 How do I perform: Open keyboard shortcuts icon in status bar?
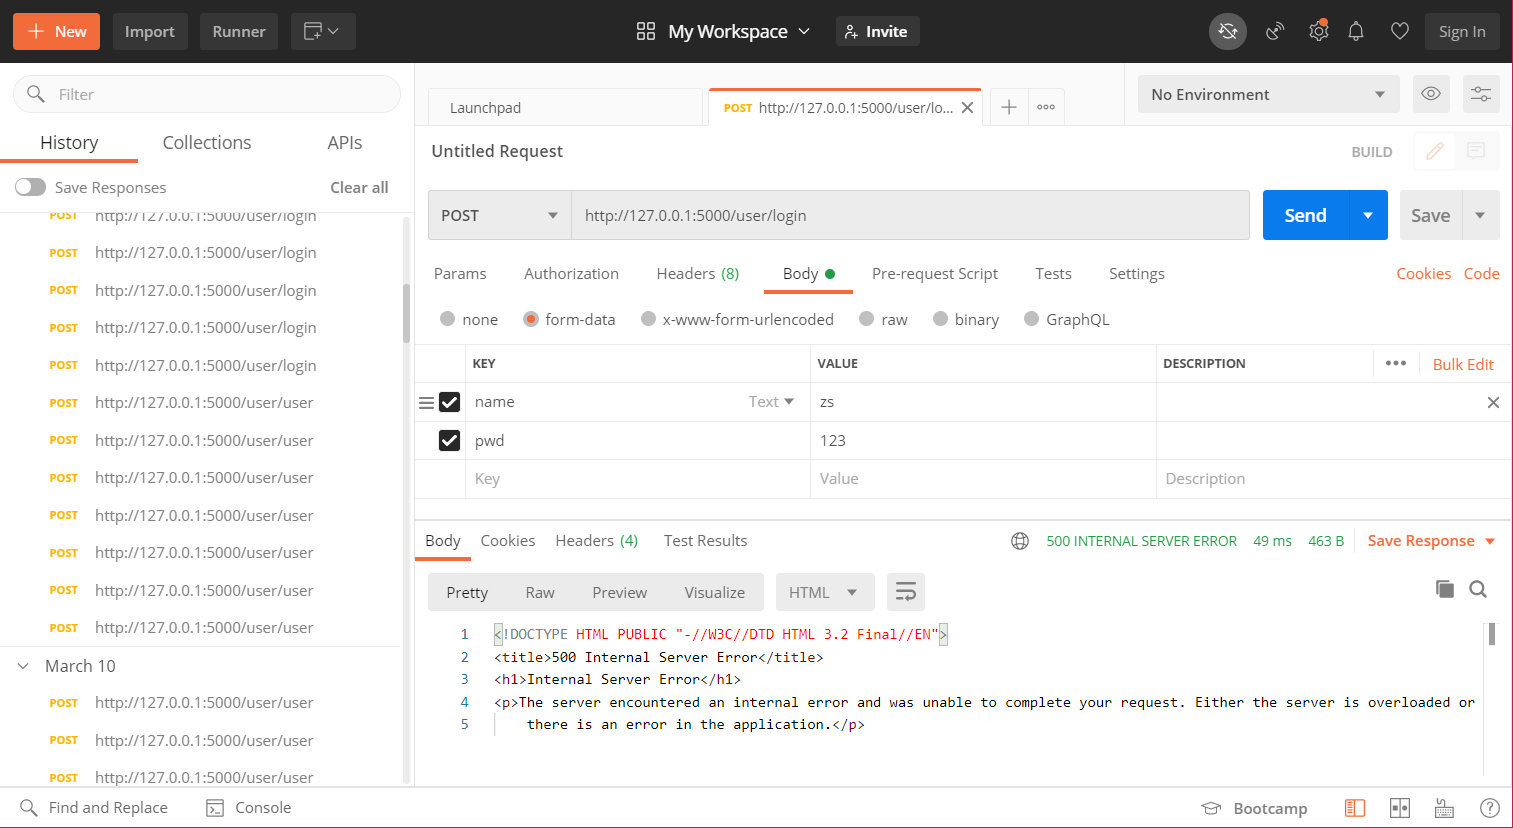(1444, 808)
